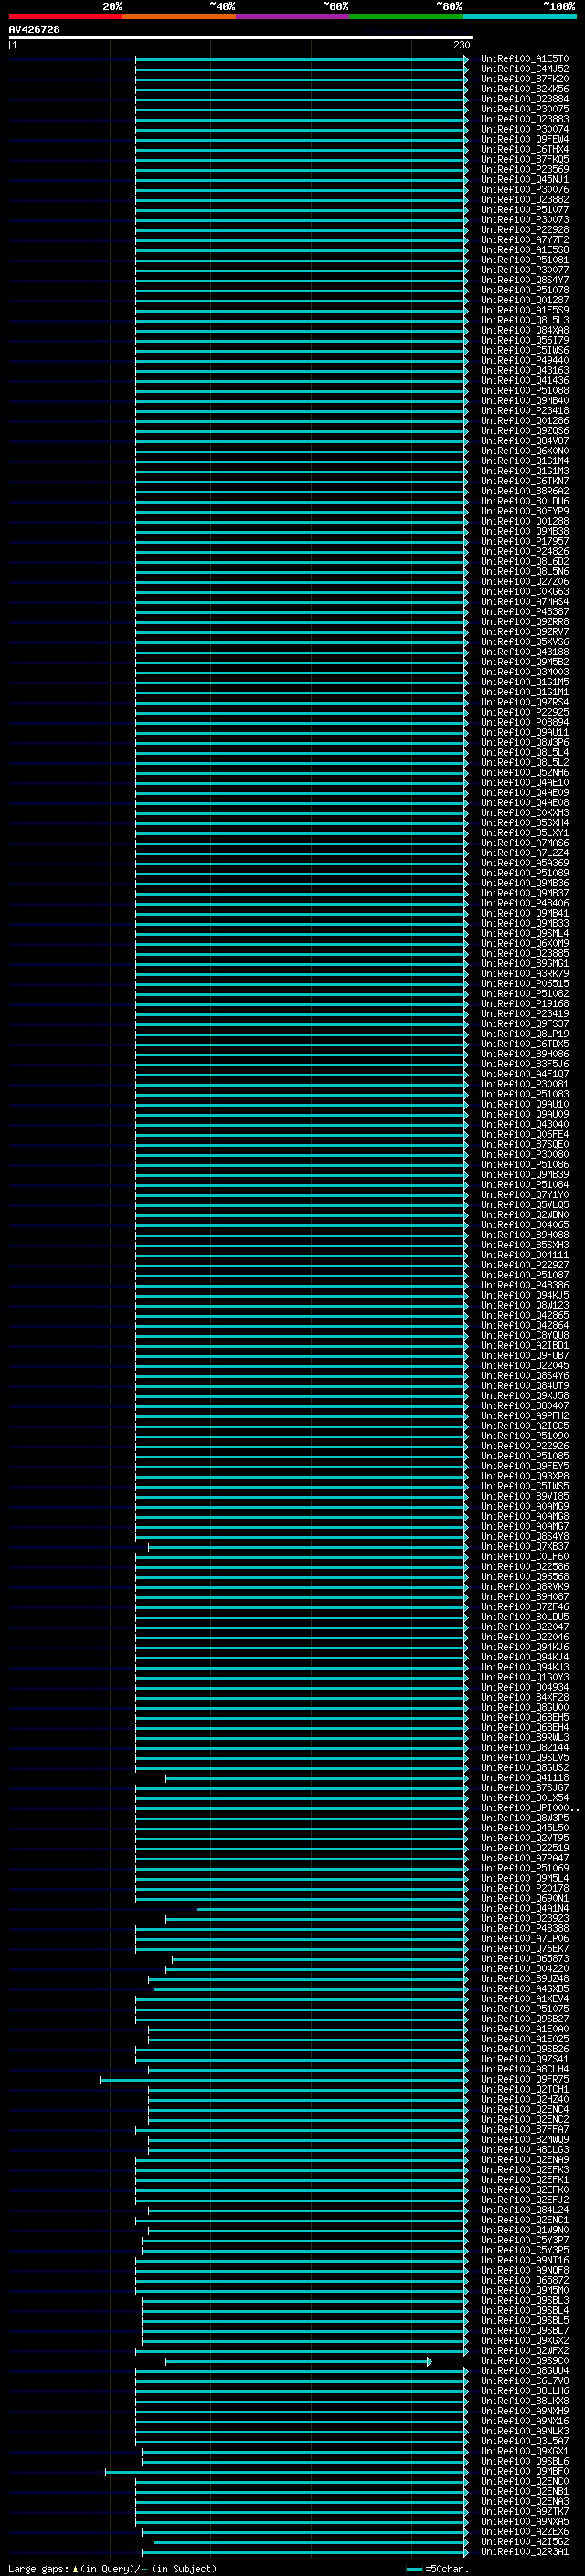585x2576 pixels.
Task: Select hit label UniRef100_Q9FR75
Action: tap(524, 2079)
